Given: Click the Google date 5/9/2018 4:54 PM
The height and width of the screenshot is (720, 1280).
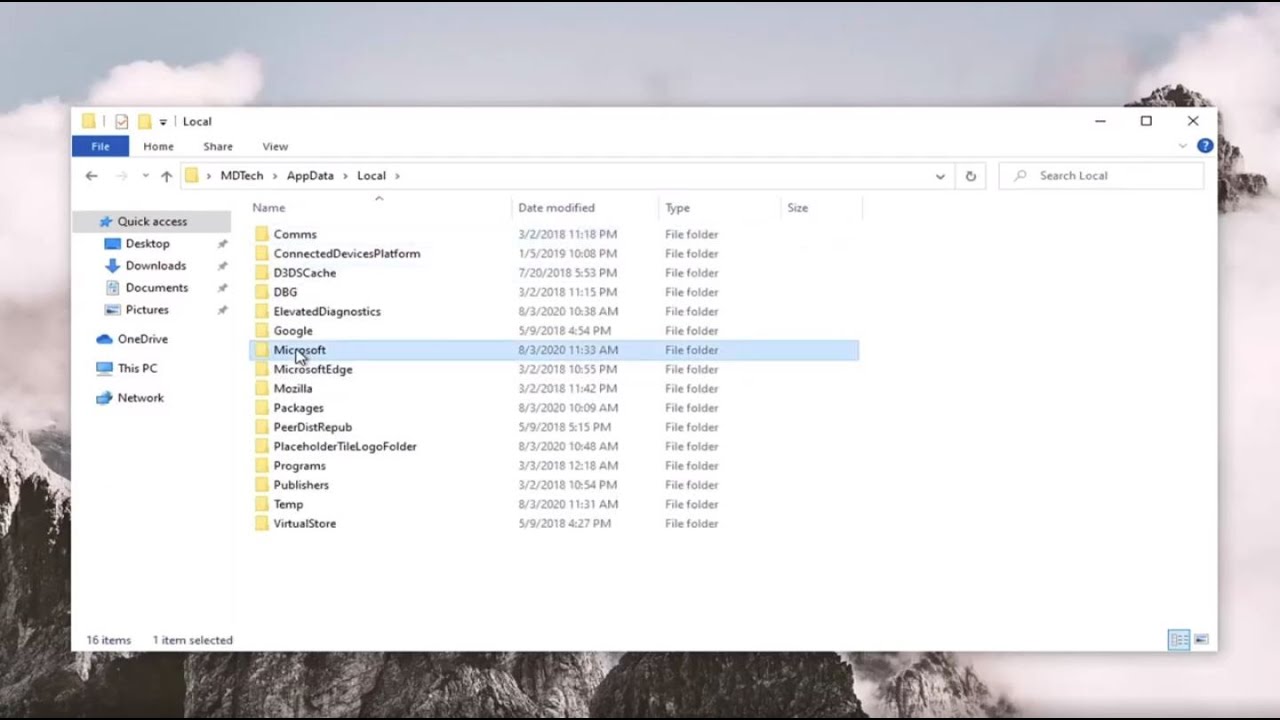Looking at the screenshot, I should pyautogui.click(x=565, y=331).
